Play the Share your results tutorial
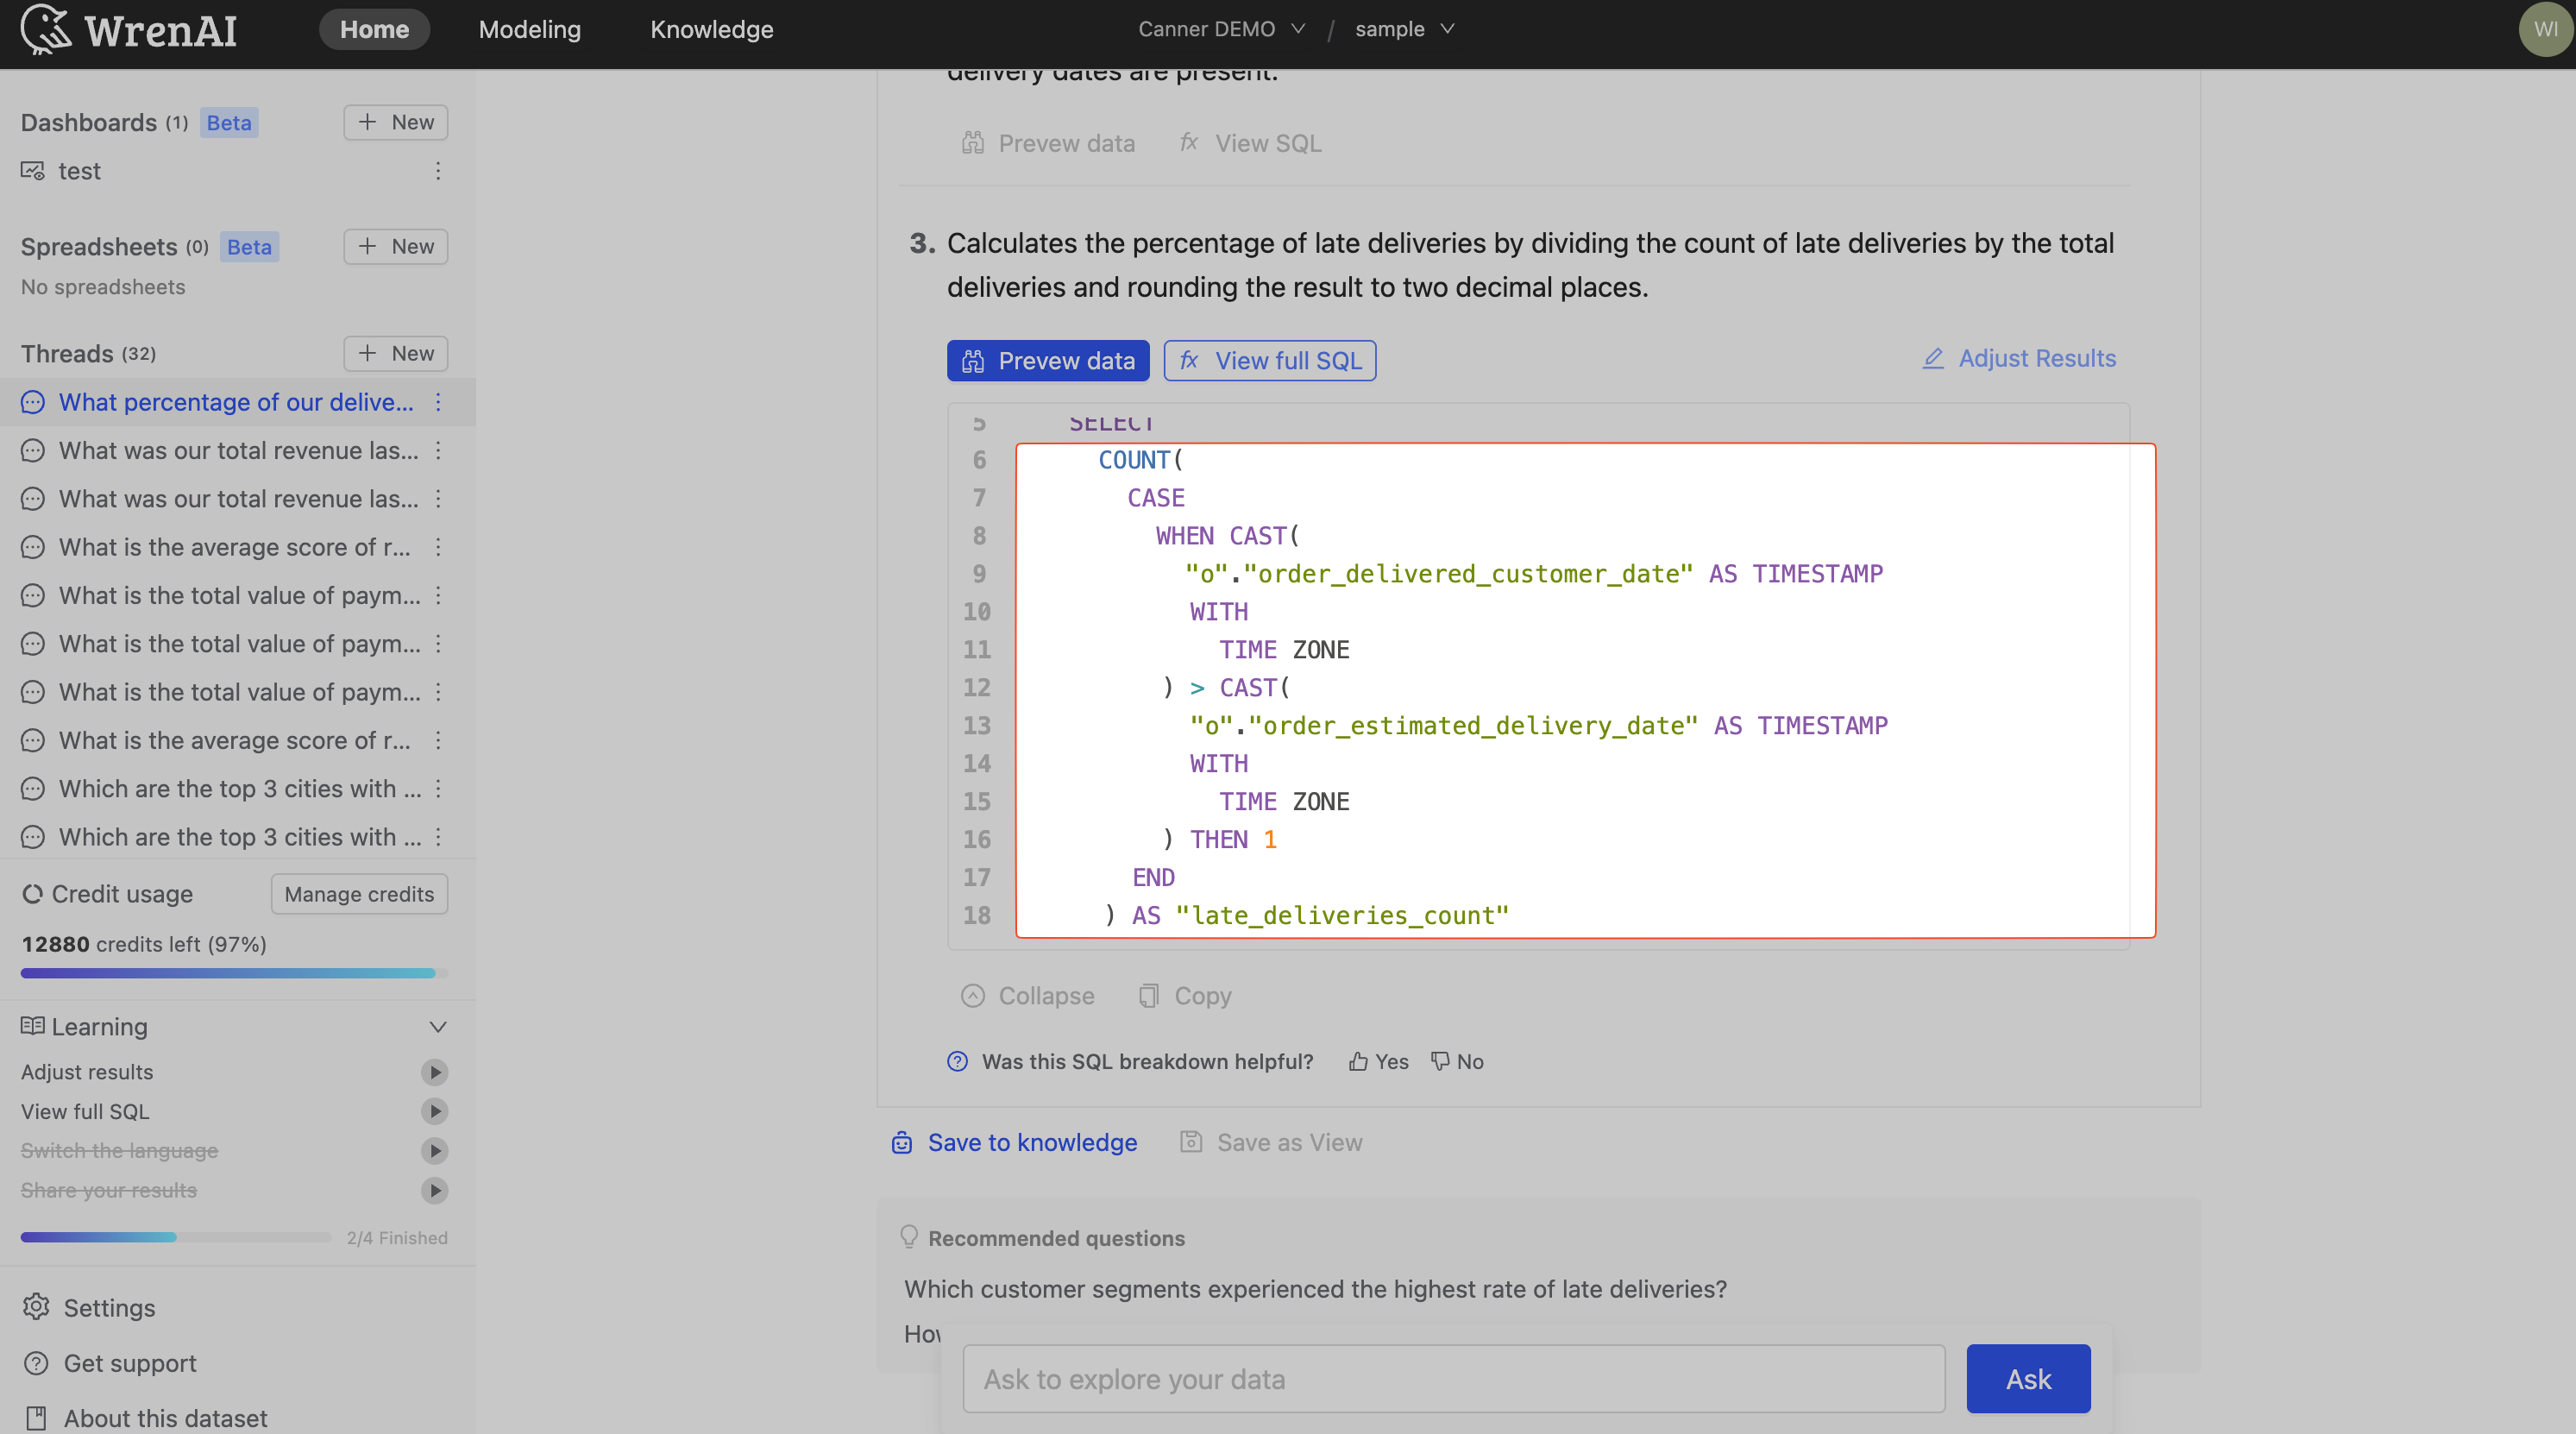The image size is (2576, 1434). (434, 1190)
